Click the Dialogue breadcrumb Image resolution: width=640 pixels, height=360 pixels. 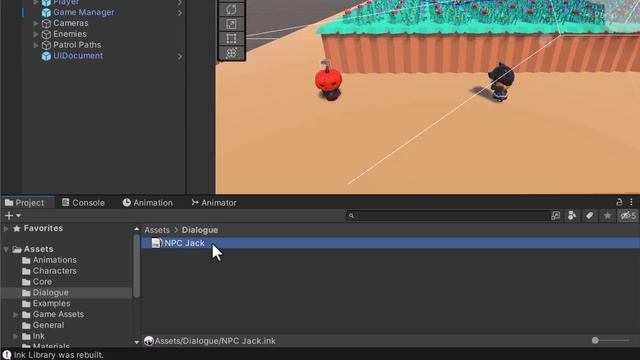(200, 230)
